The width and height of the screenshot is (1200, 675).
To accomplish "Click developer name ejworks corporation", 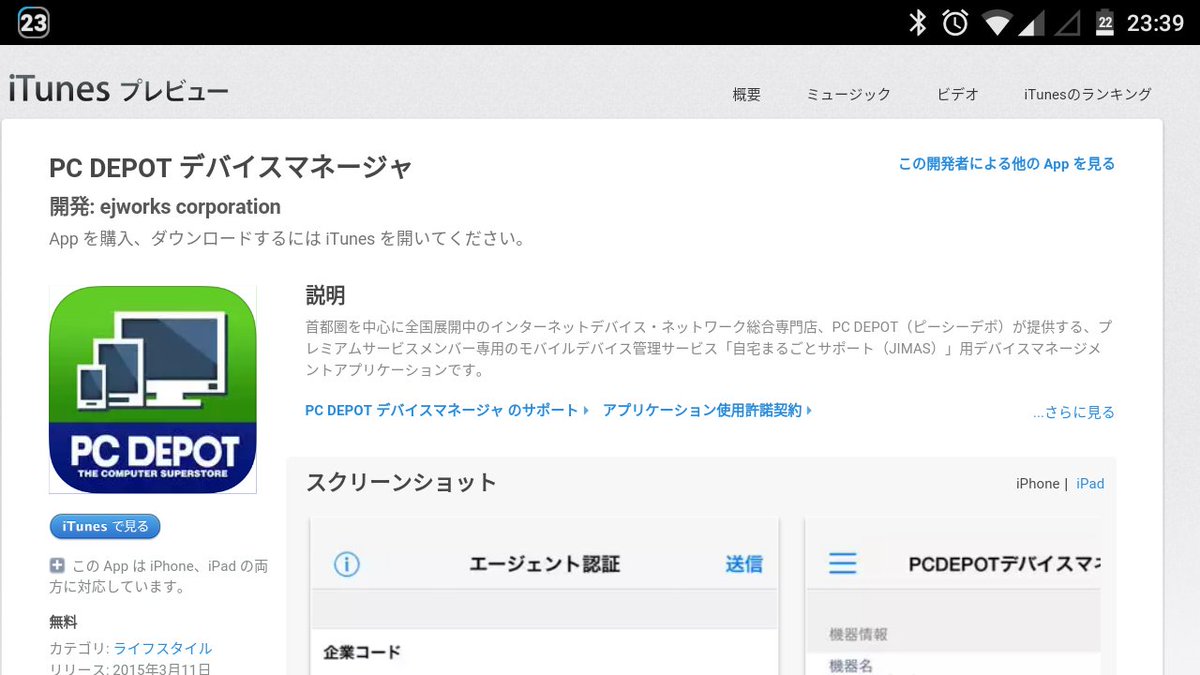I will [190, 207].
